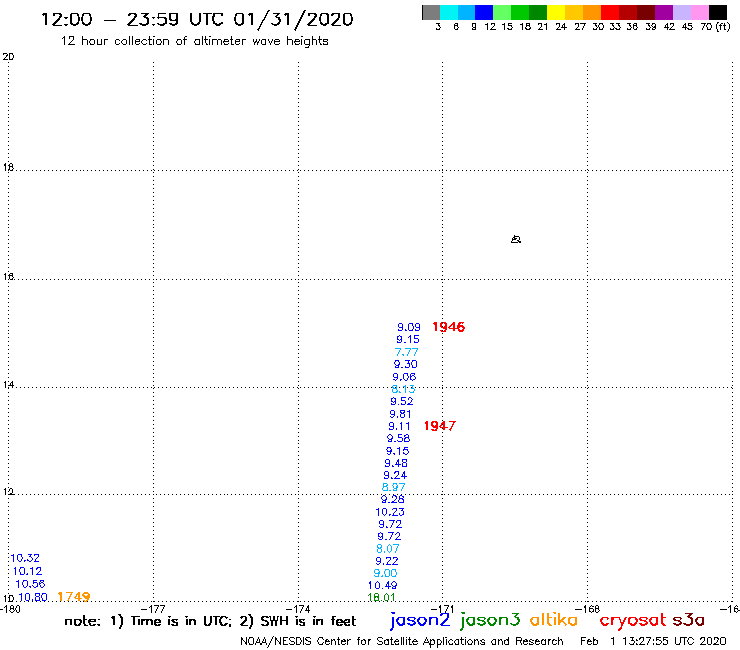Select the light blue value 7.77

click(406, 352)
